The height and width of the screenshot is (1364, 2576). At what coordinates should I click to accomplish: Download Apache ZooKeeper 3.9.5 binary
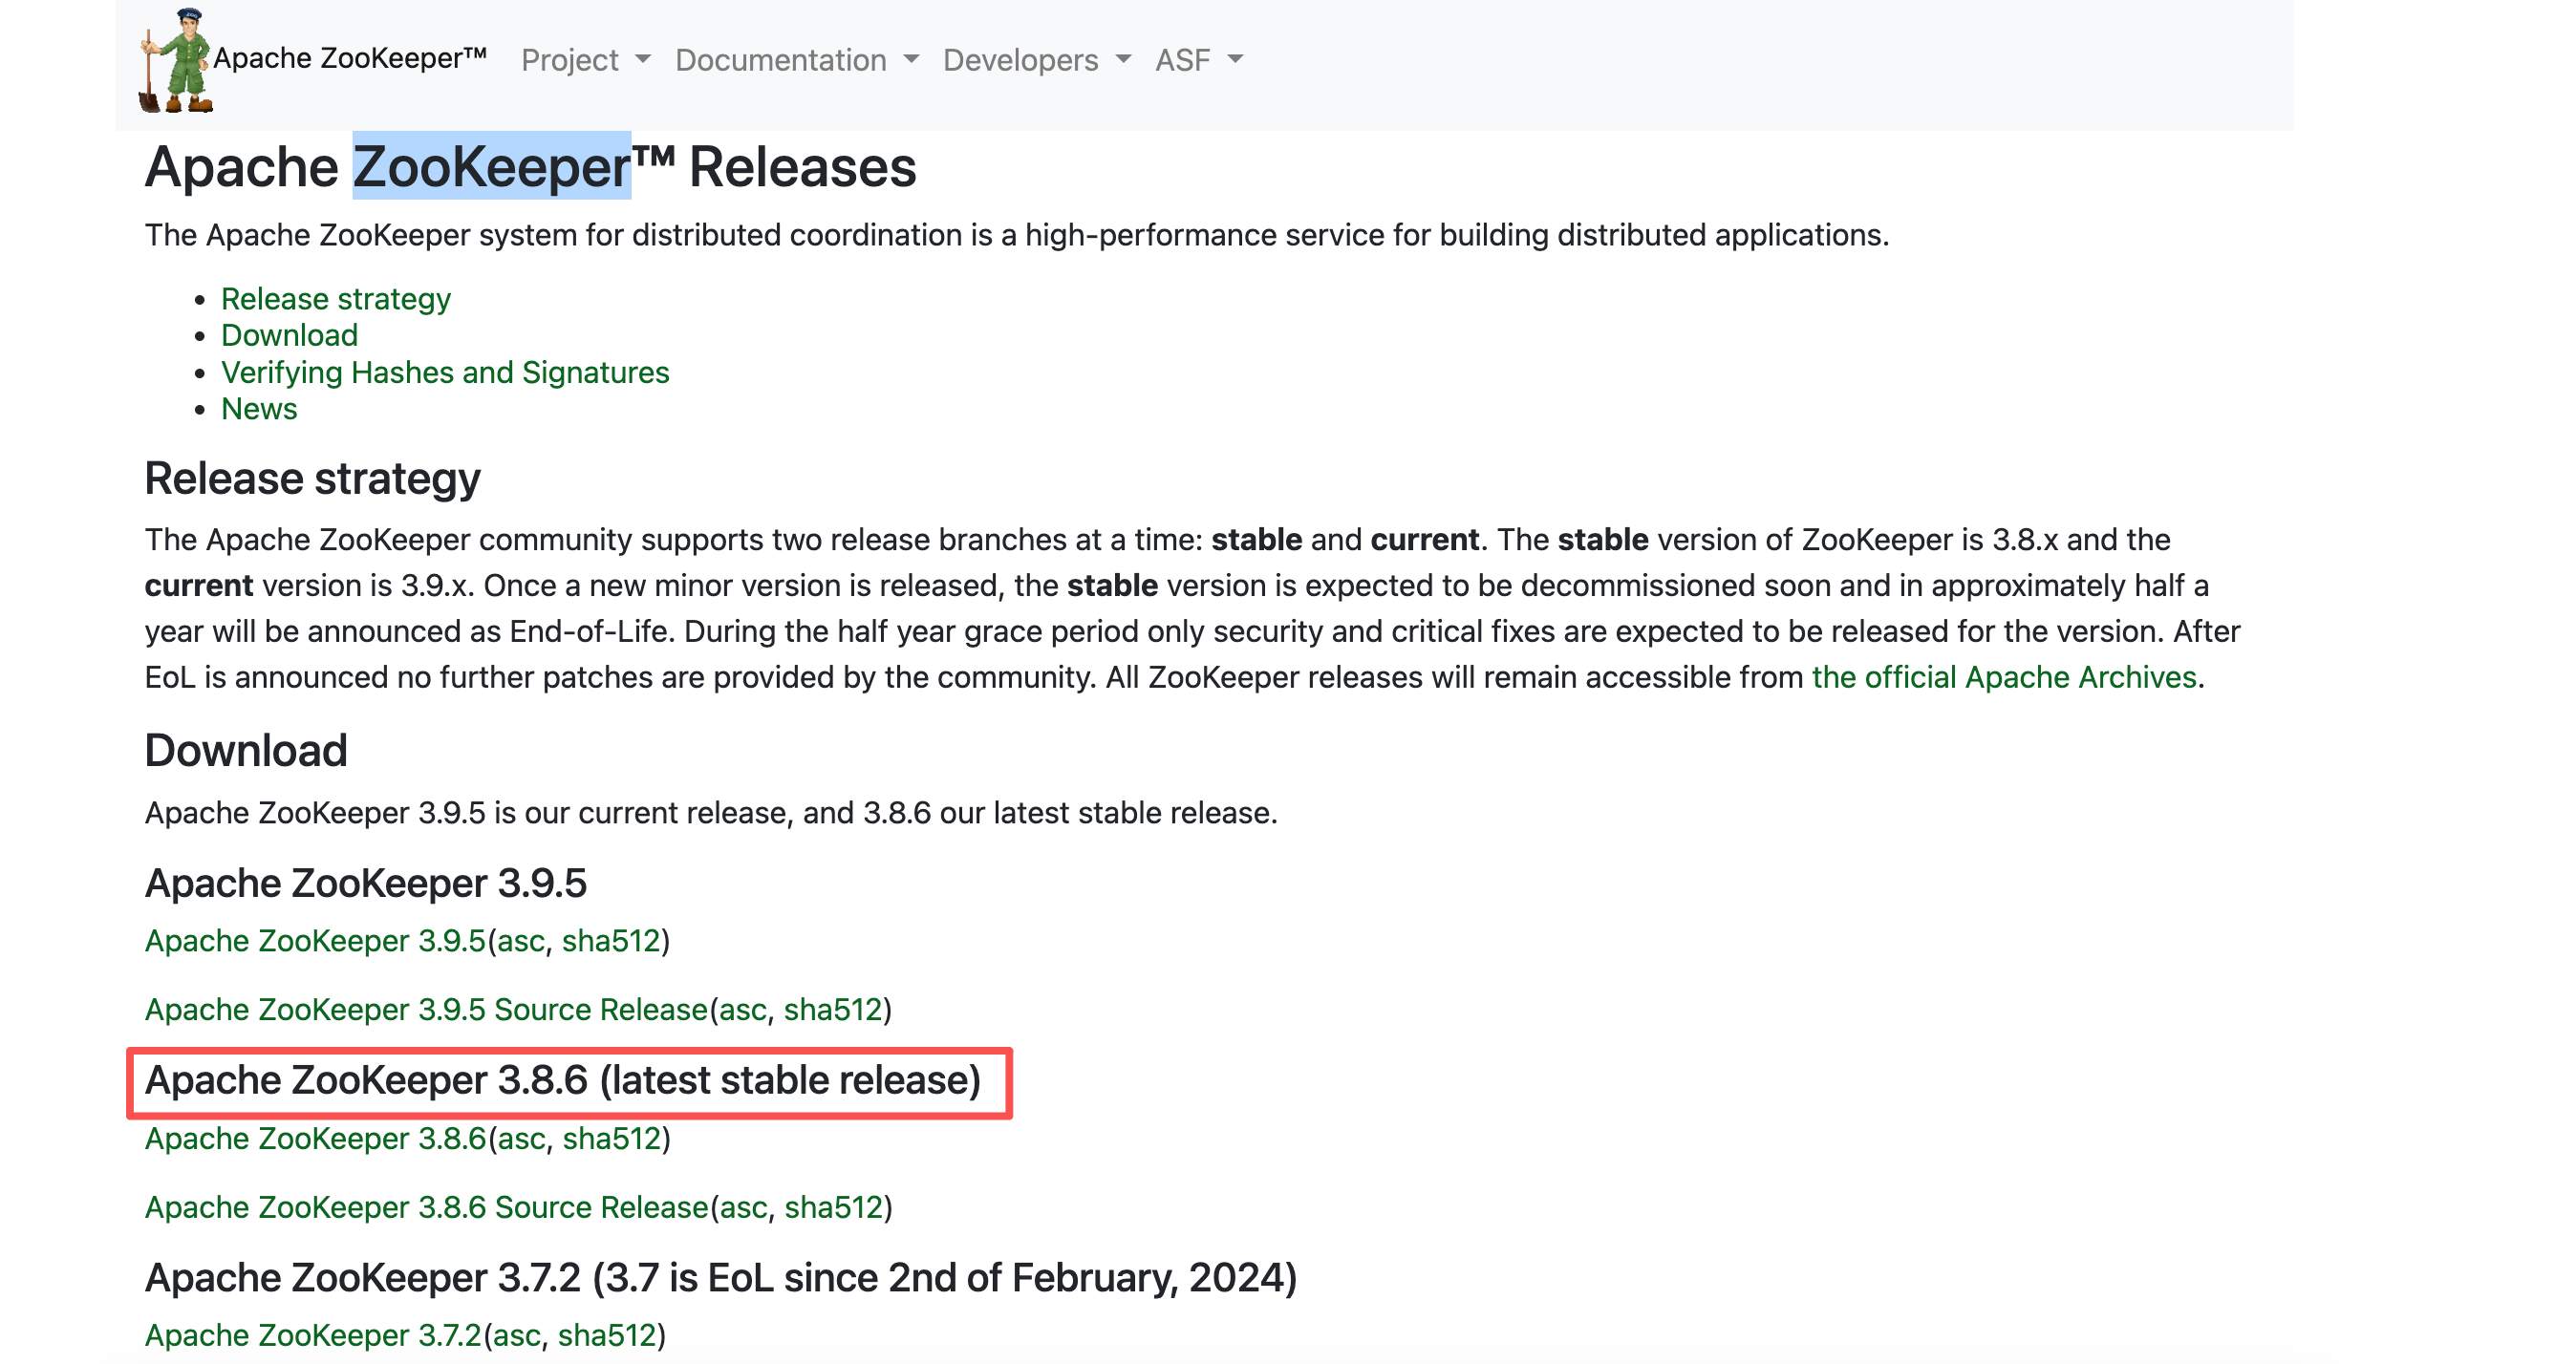tap(315, 941)
